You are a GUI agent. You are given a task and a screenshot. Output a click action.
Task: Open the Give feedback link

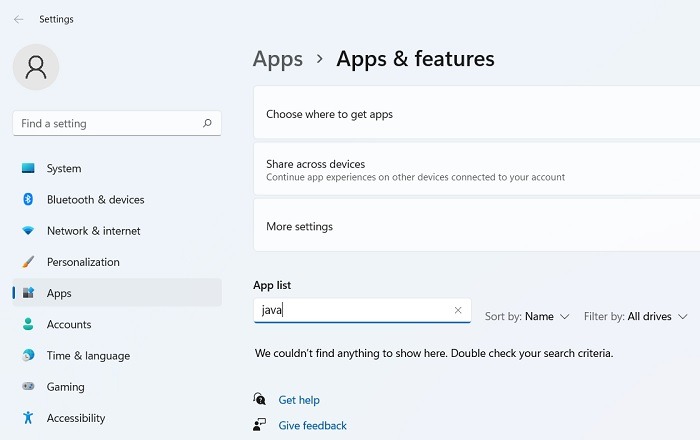(x=312, y=426)
